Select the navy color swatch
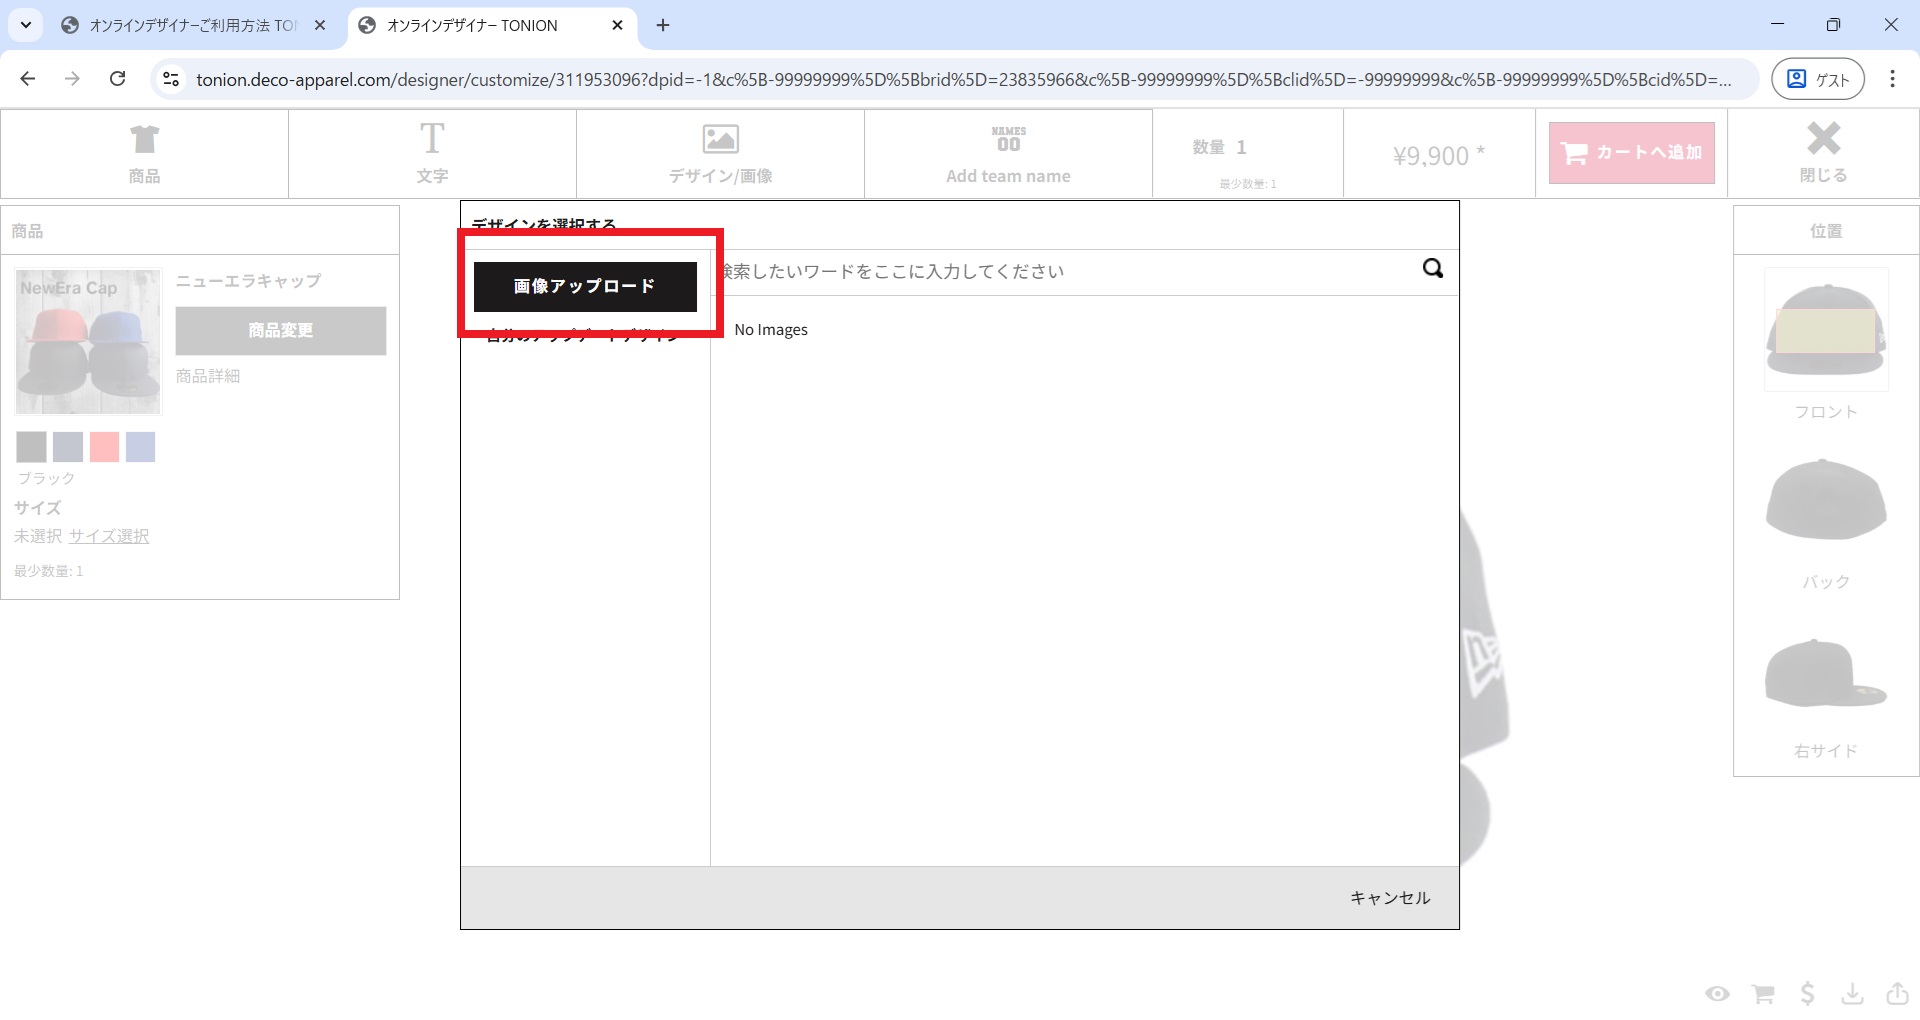 pos(68,447)
